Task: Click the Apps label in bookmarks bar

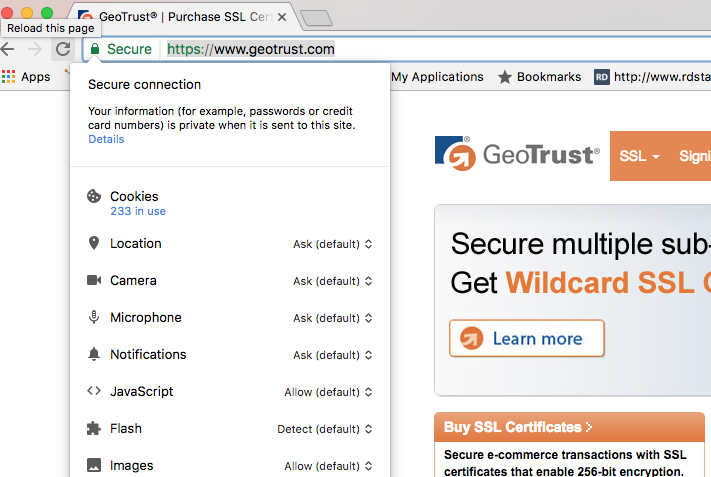Action: point(36,77)
